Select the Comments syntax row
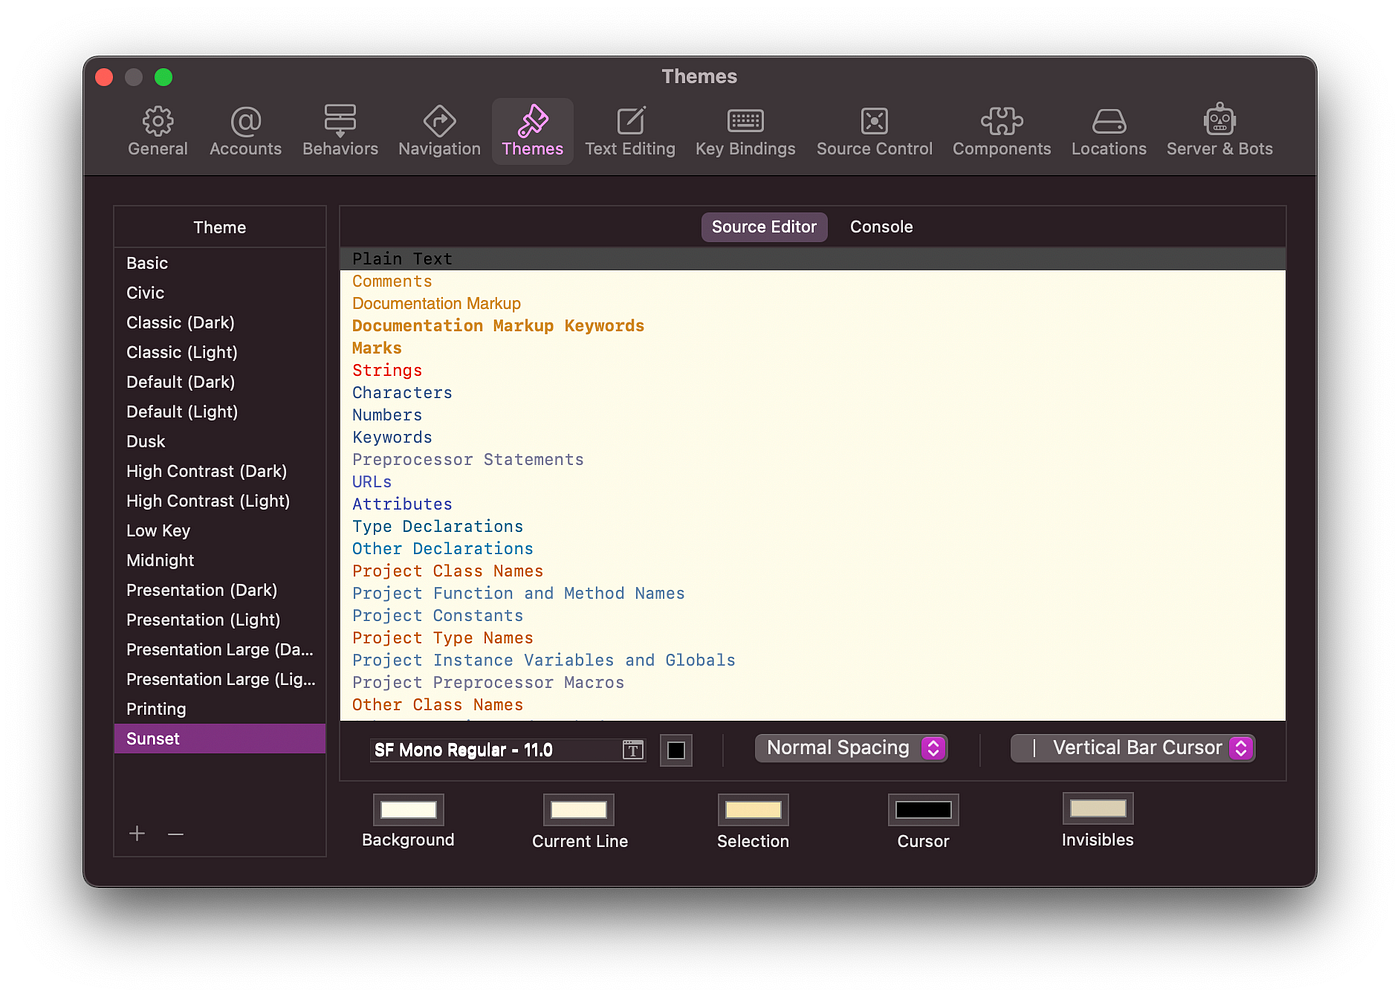The image size is (1400, 997). coord(812,282)
